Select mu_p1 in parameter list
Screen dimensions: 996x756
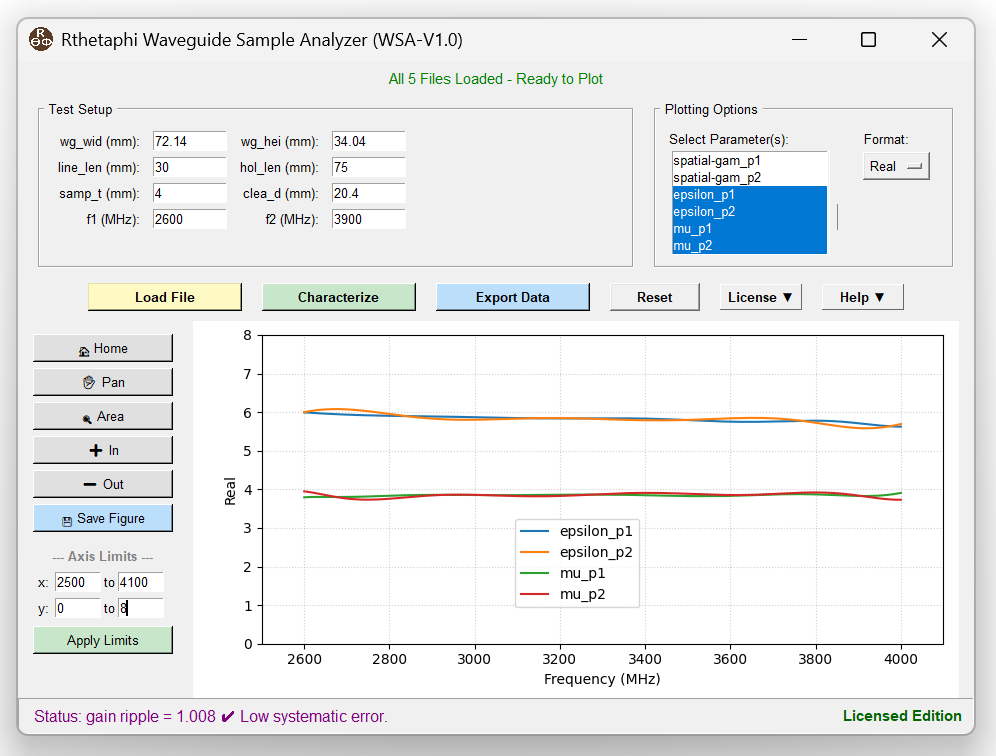click(750, 229)
